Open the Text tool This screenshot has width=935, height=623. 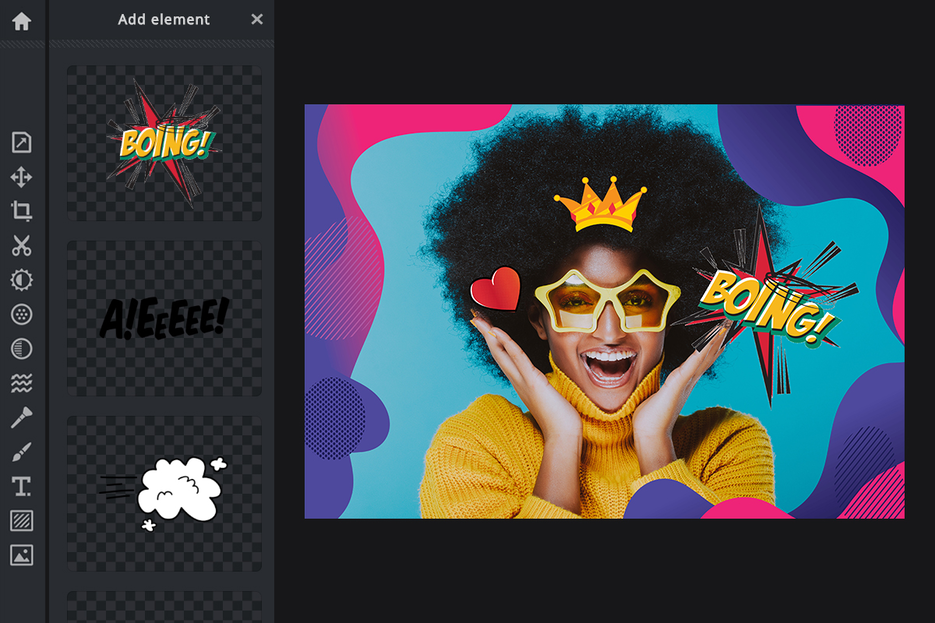tap(22, 485)
